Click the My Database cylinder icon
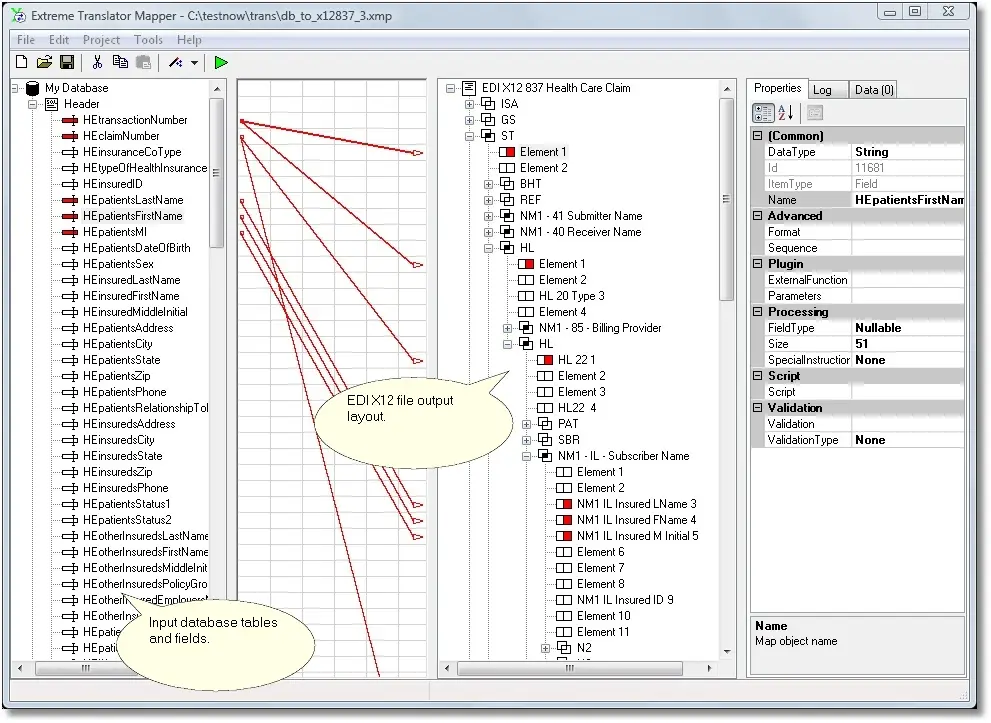 [32, 88]
